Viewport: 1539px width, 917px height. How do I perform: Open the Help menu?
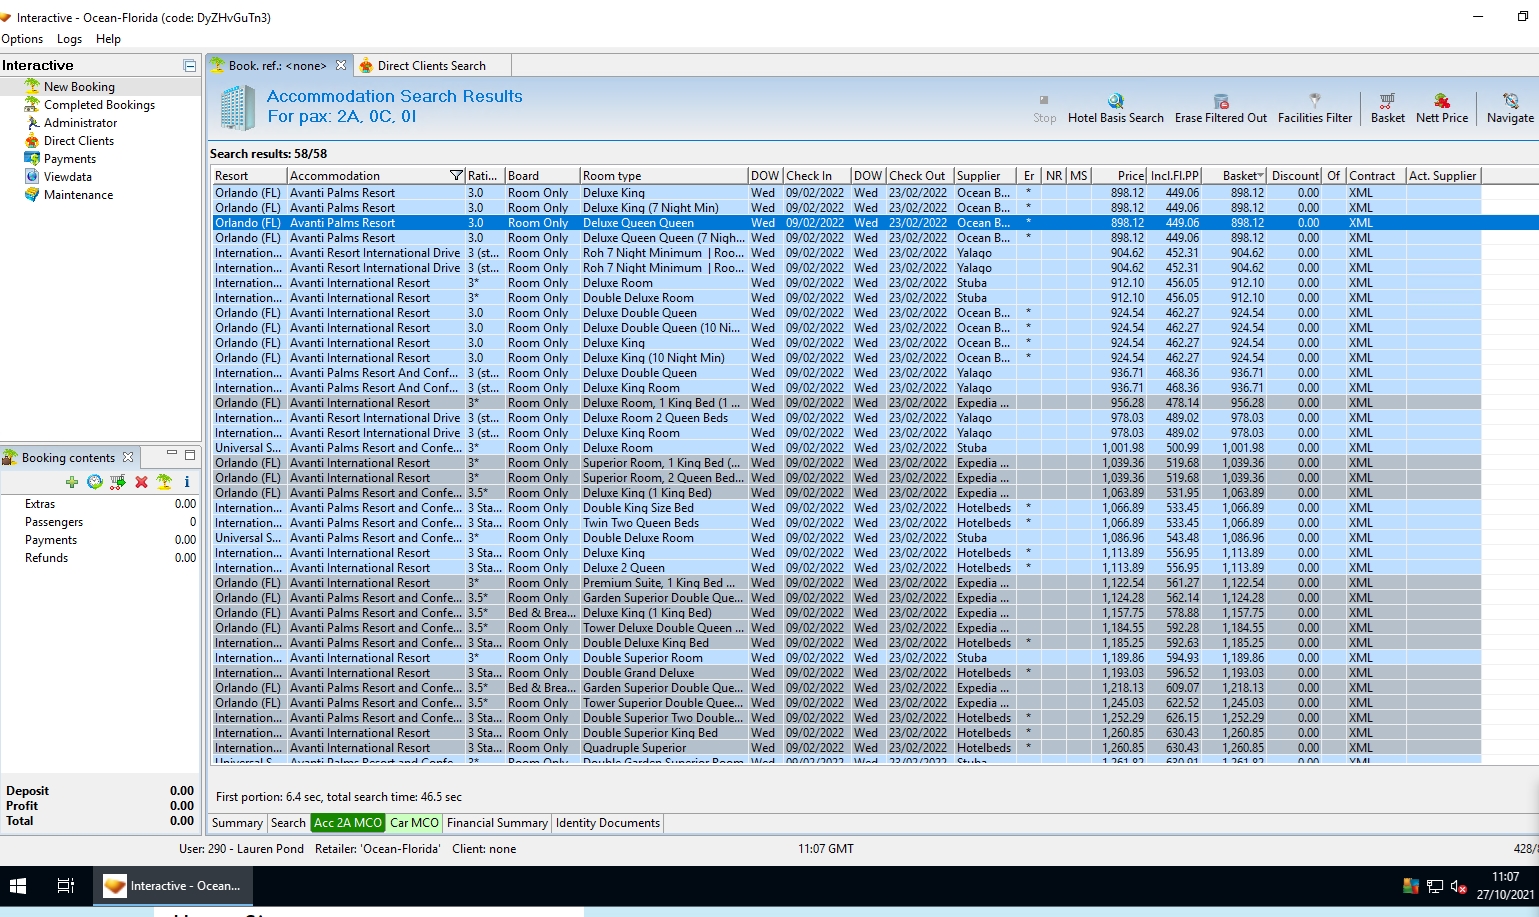click(x=108, y=39)
